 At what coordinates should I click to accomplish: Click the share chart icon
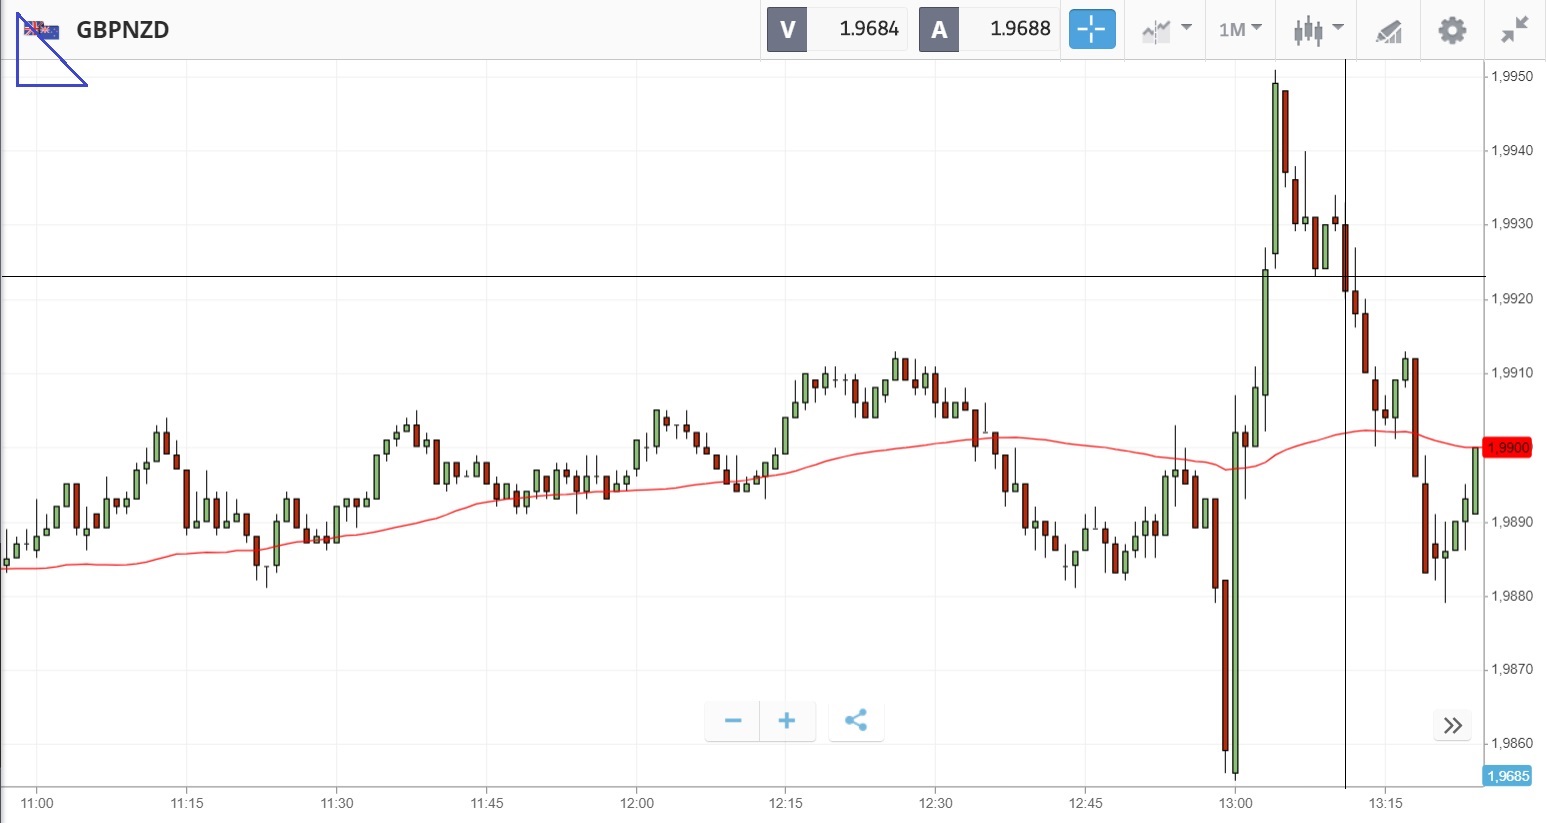pyautogui.click(x=856, y=721)
